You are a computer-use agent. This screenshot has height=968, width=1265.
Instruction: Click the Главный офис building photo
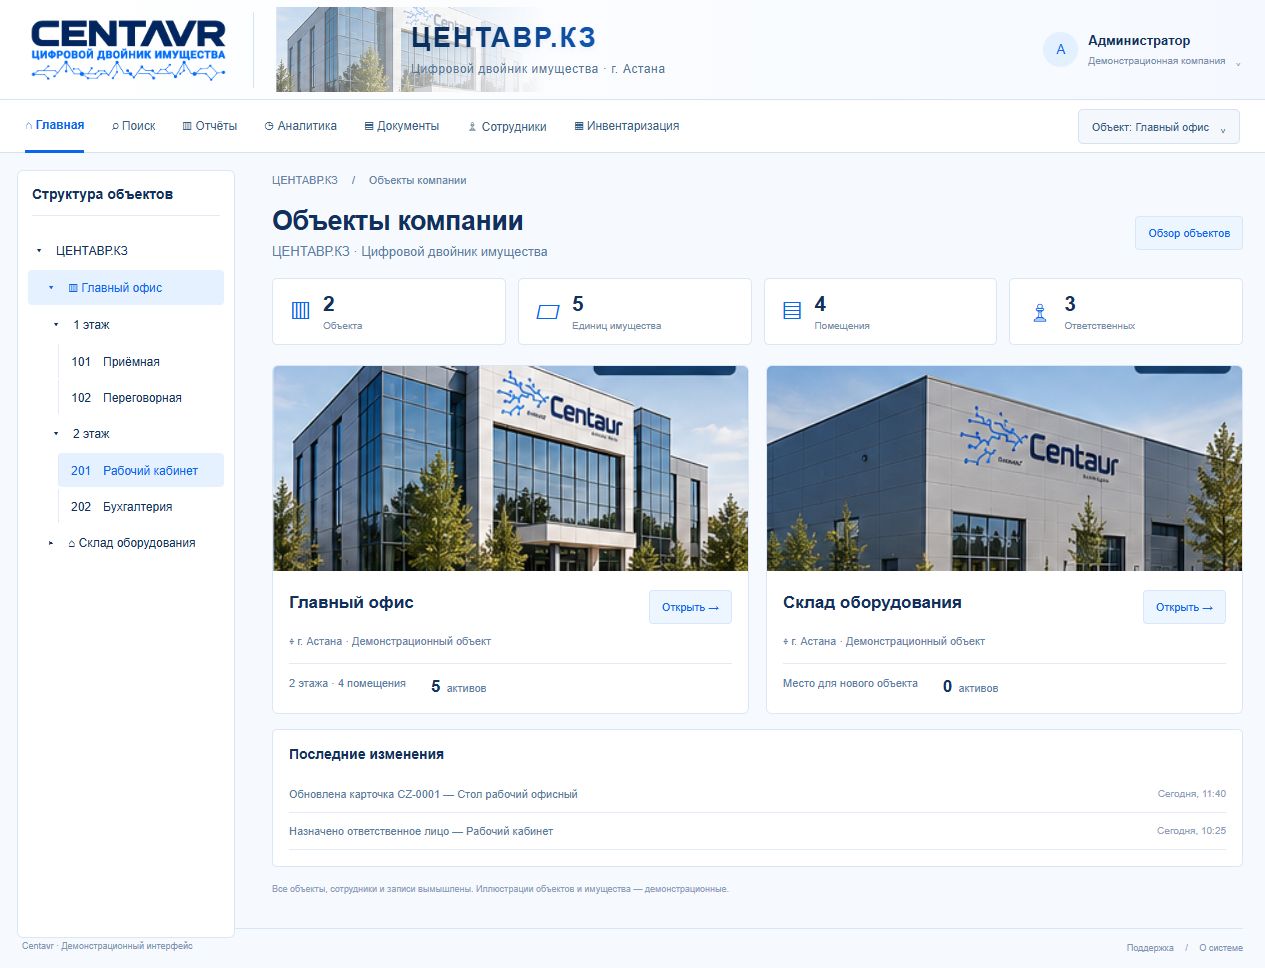coord(510,469)
